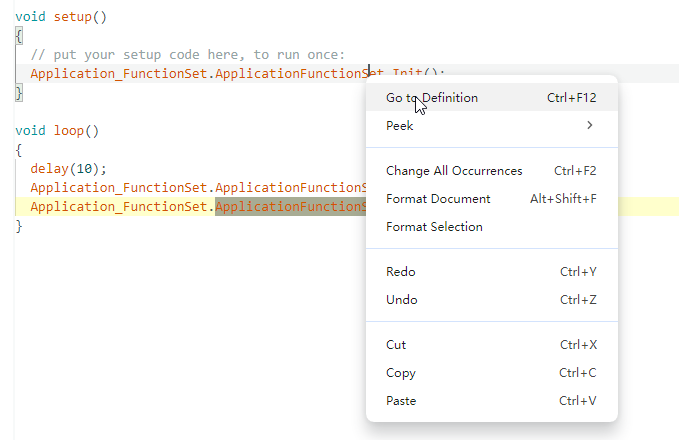Choose Cut from the context menu
The image size is (679, 440).
coord(491,345)
